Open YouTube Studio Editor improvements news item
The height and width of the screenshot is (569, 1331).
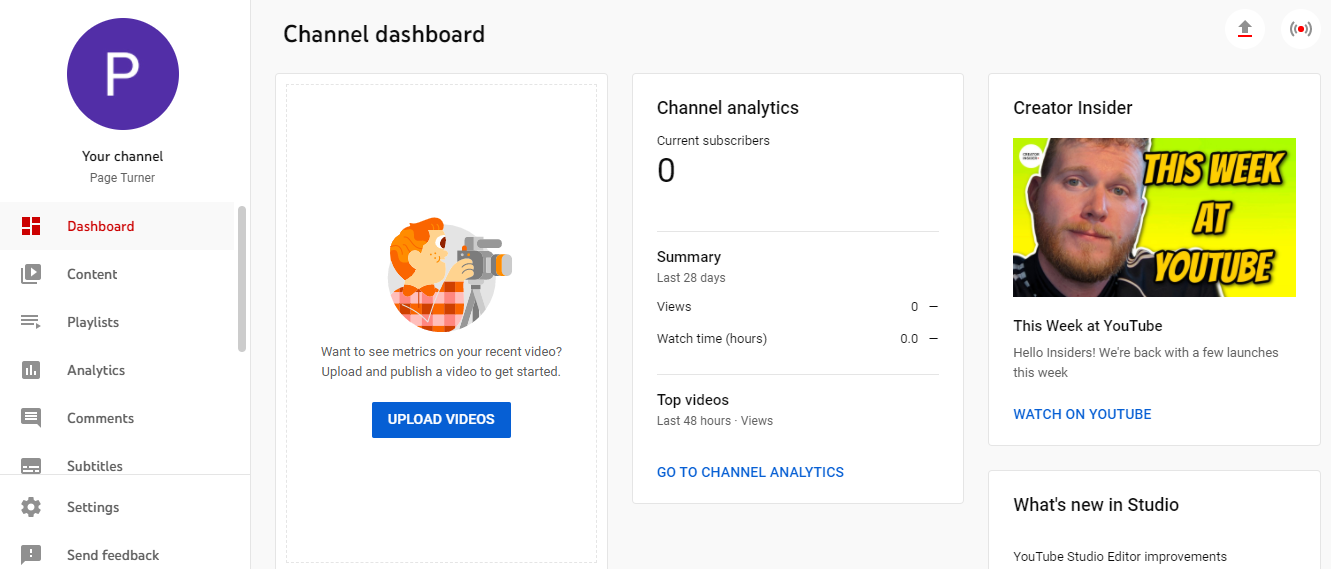click(1119, 556)
